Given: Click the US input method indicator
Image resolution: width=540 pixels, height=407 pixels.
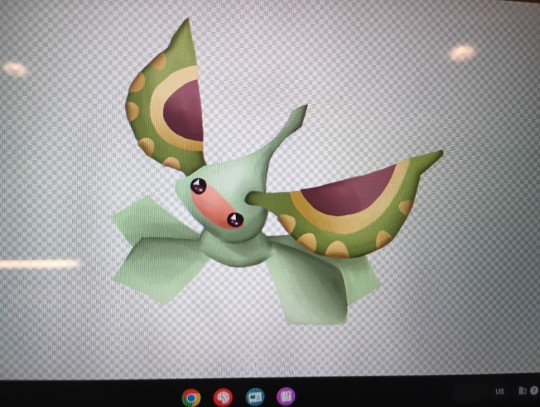Looking at the screenshot, I should [500, 392].
